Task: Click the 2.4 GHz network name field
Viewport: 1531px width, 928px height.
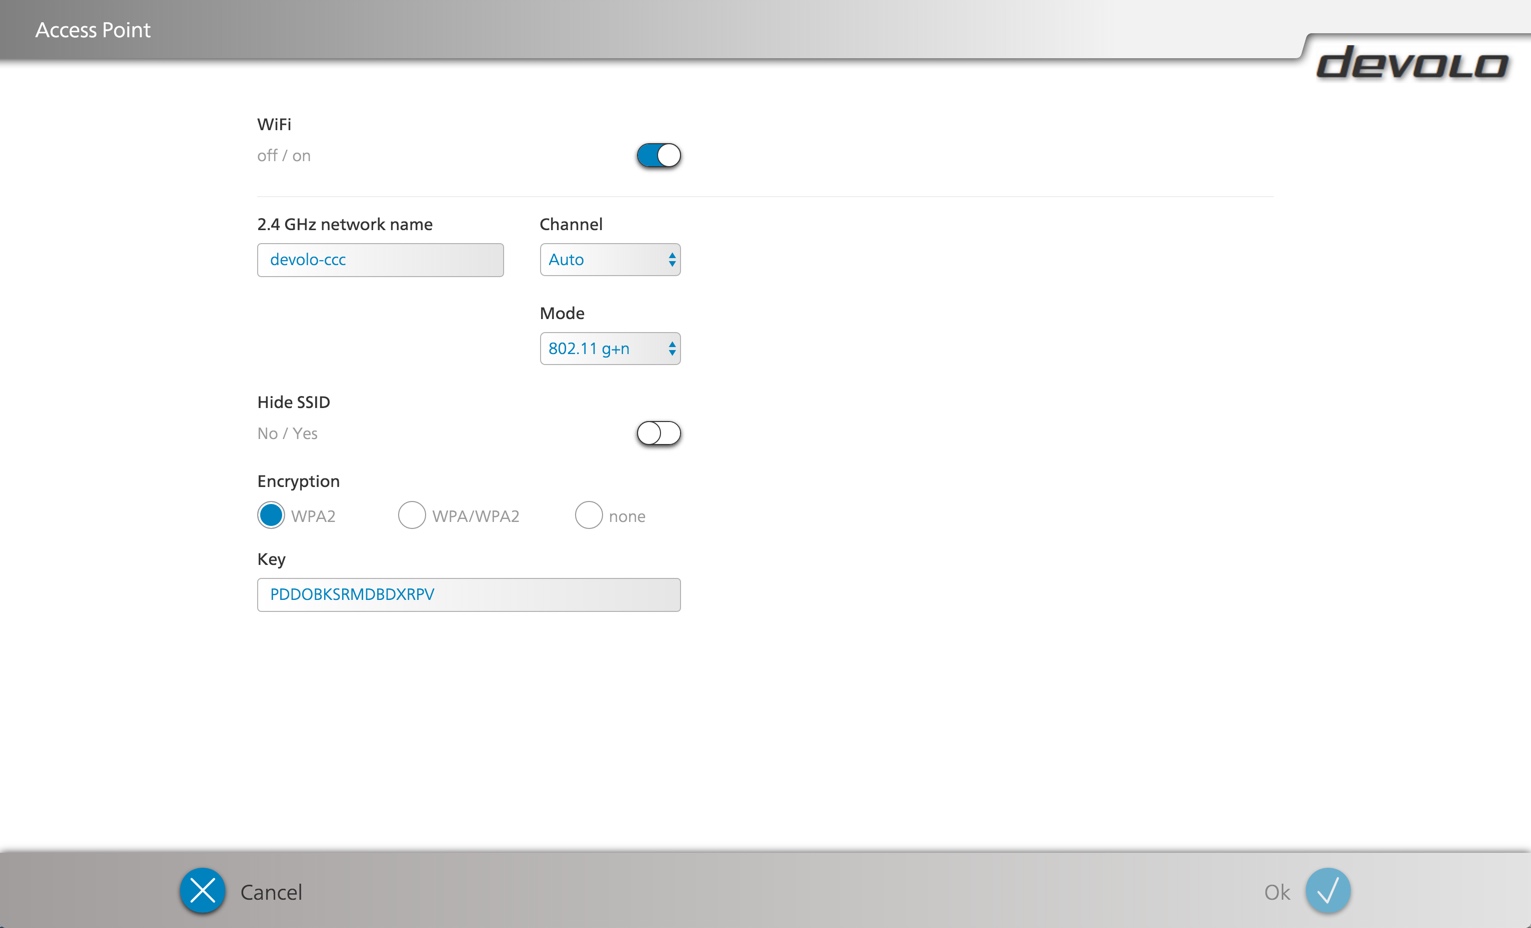Action: point(380,260)
